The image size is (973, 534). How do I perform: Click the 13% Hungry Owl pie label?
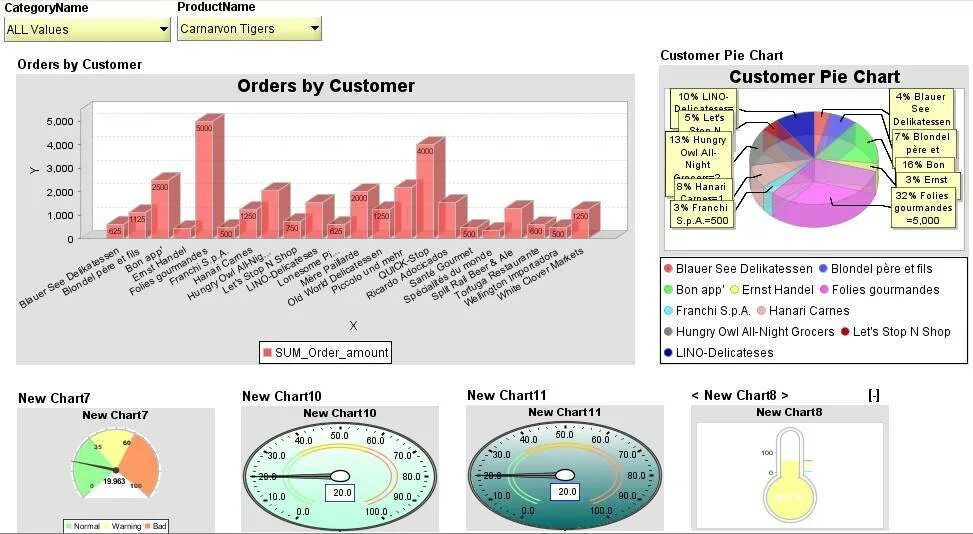(x=698, y=158)
